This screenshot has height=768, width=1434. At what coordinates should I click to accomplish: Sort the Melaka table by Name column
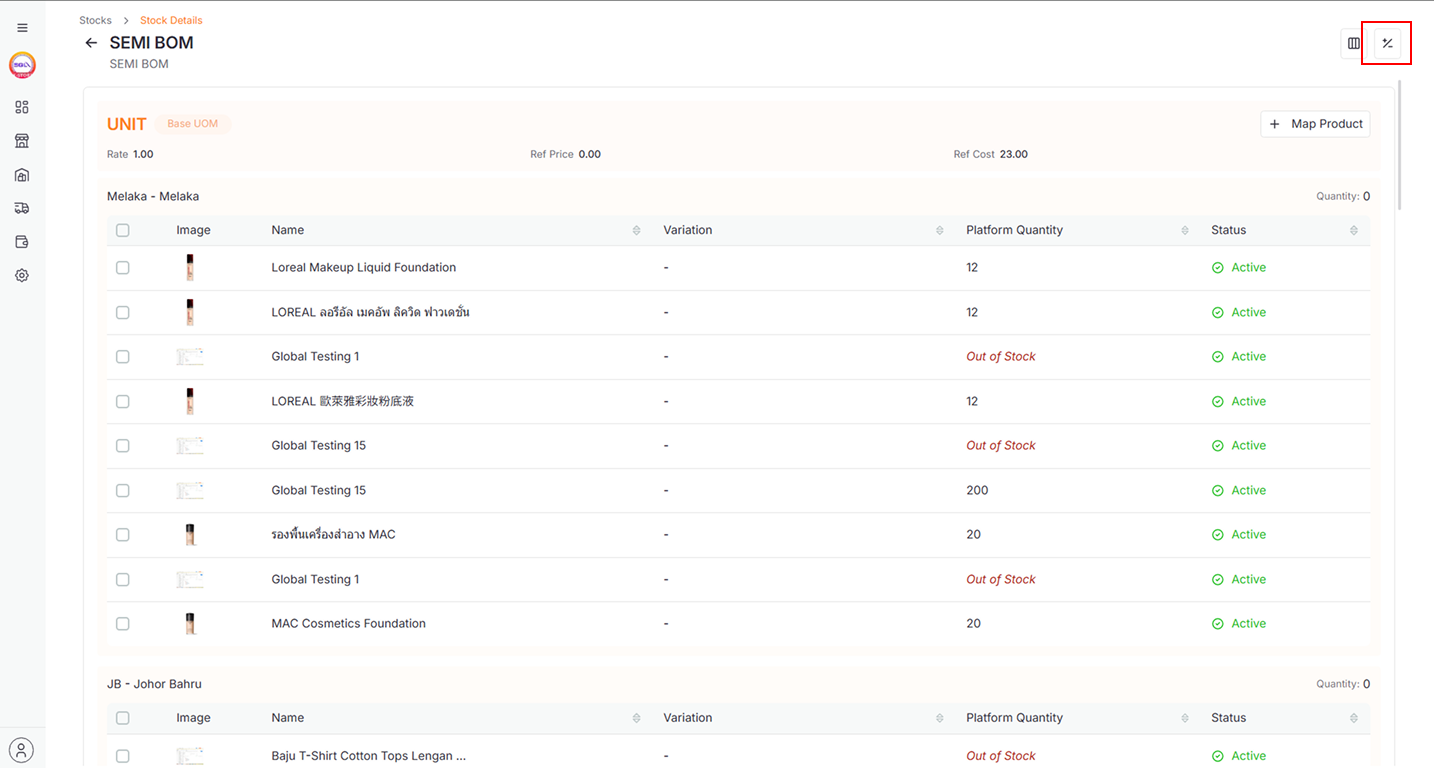pyautogui.click(x=636, y=230)
